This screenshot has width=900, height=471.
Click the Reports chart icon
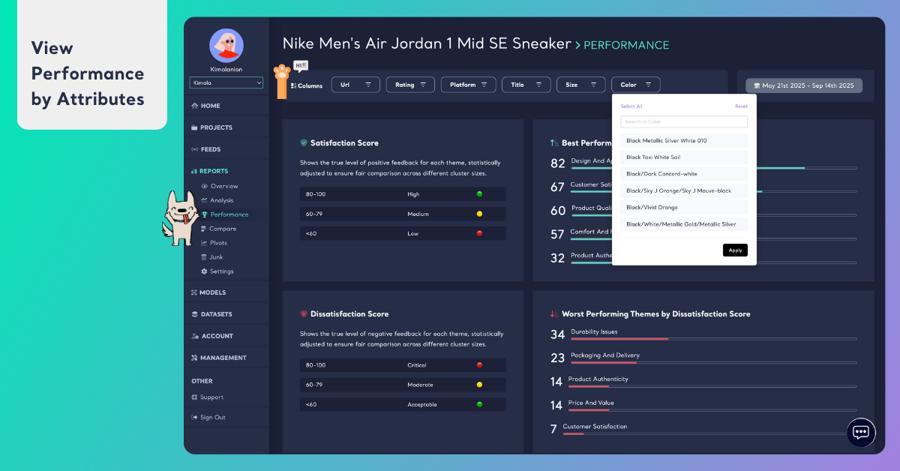(x=194, y=171)
